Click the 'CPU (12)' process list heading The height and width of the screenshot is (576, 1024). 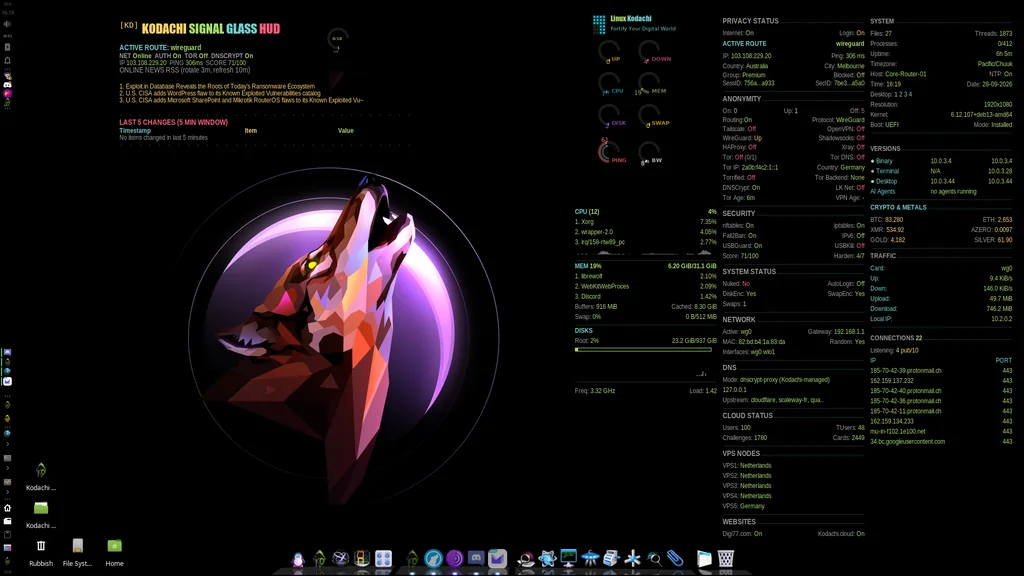pyautogui.click(x=586, y=212)
